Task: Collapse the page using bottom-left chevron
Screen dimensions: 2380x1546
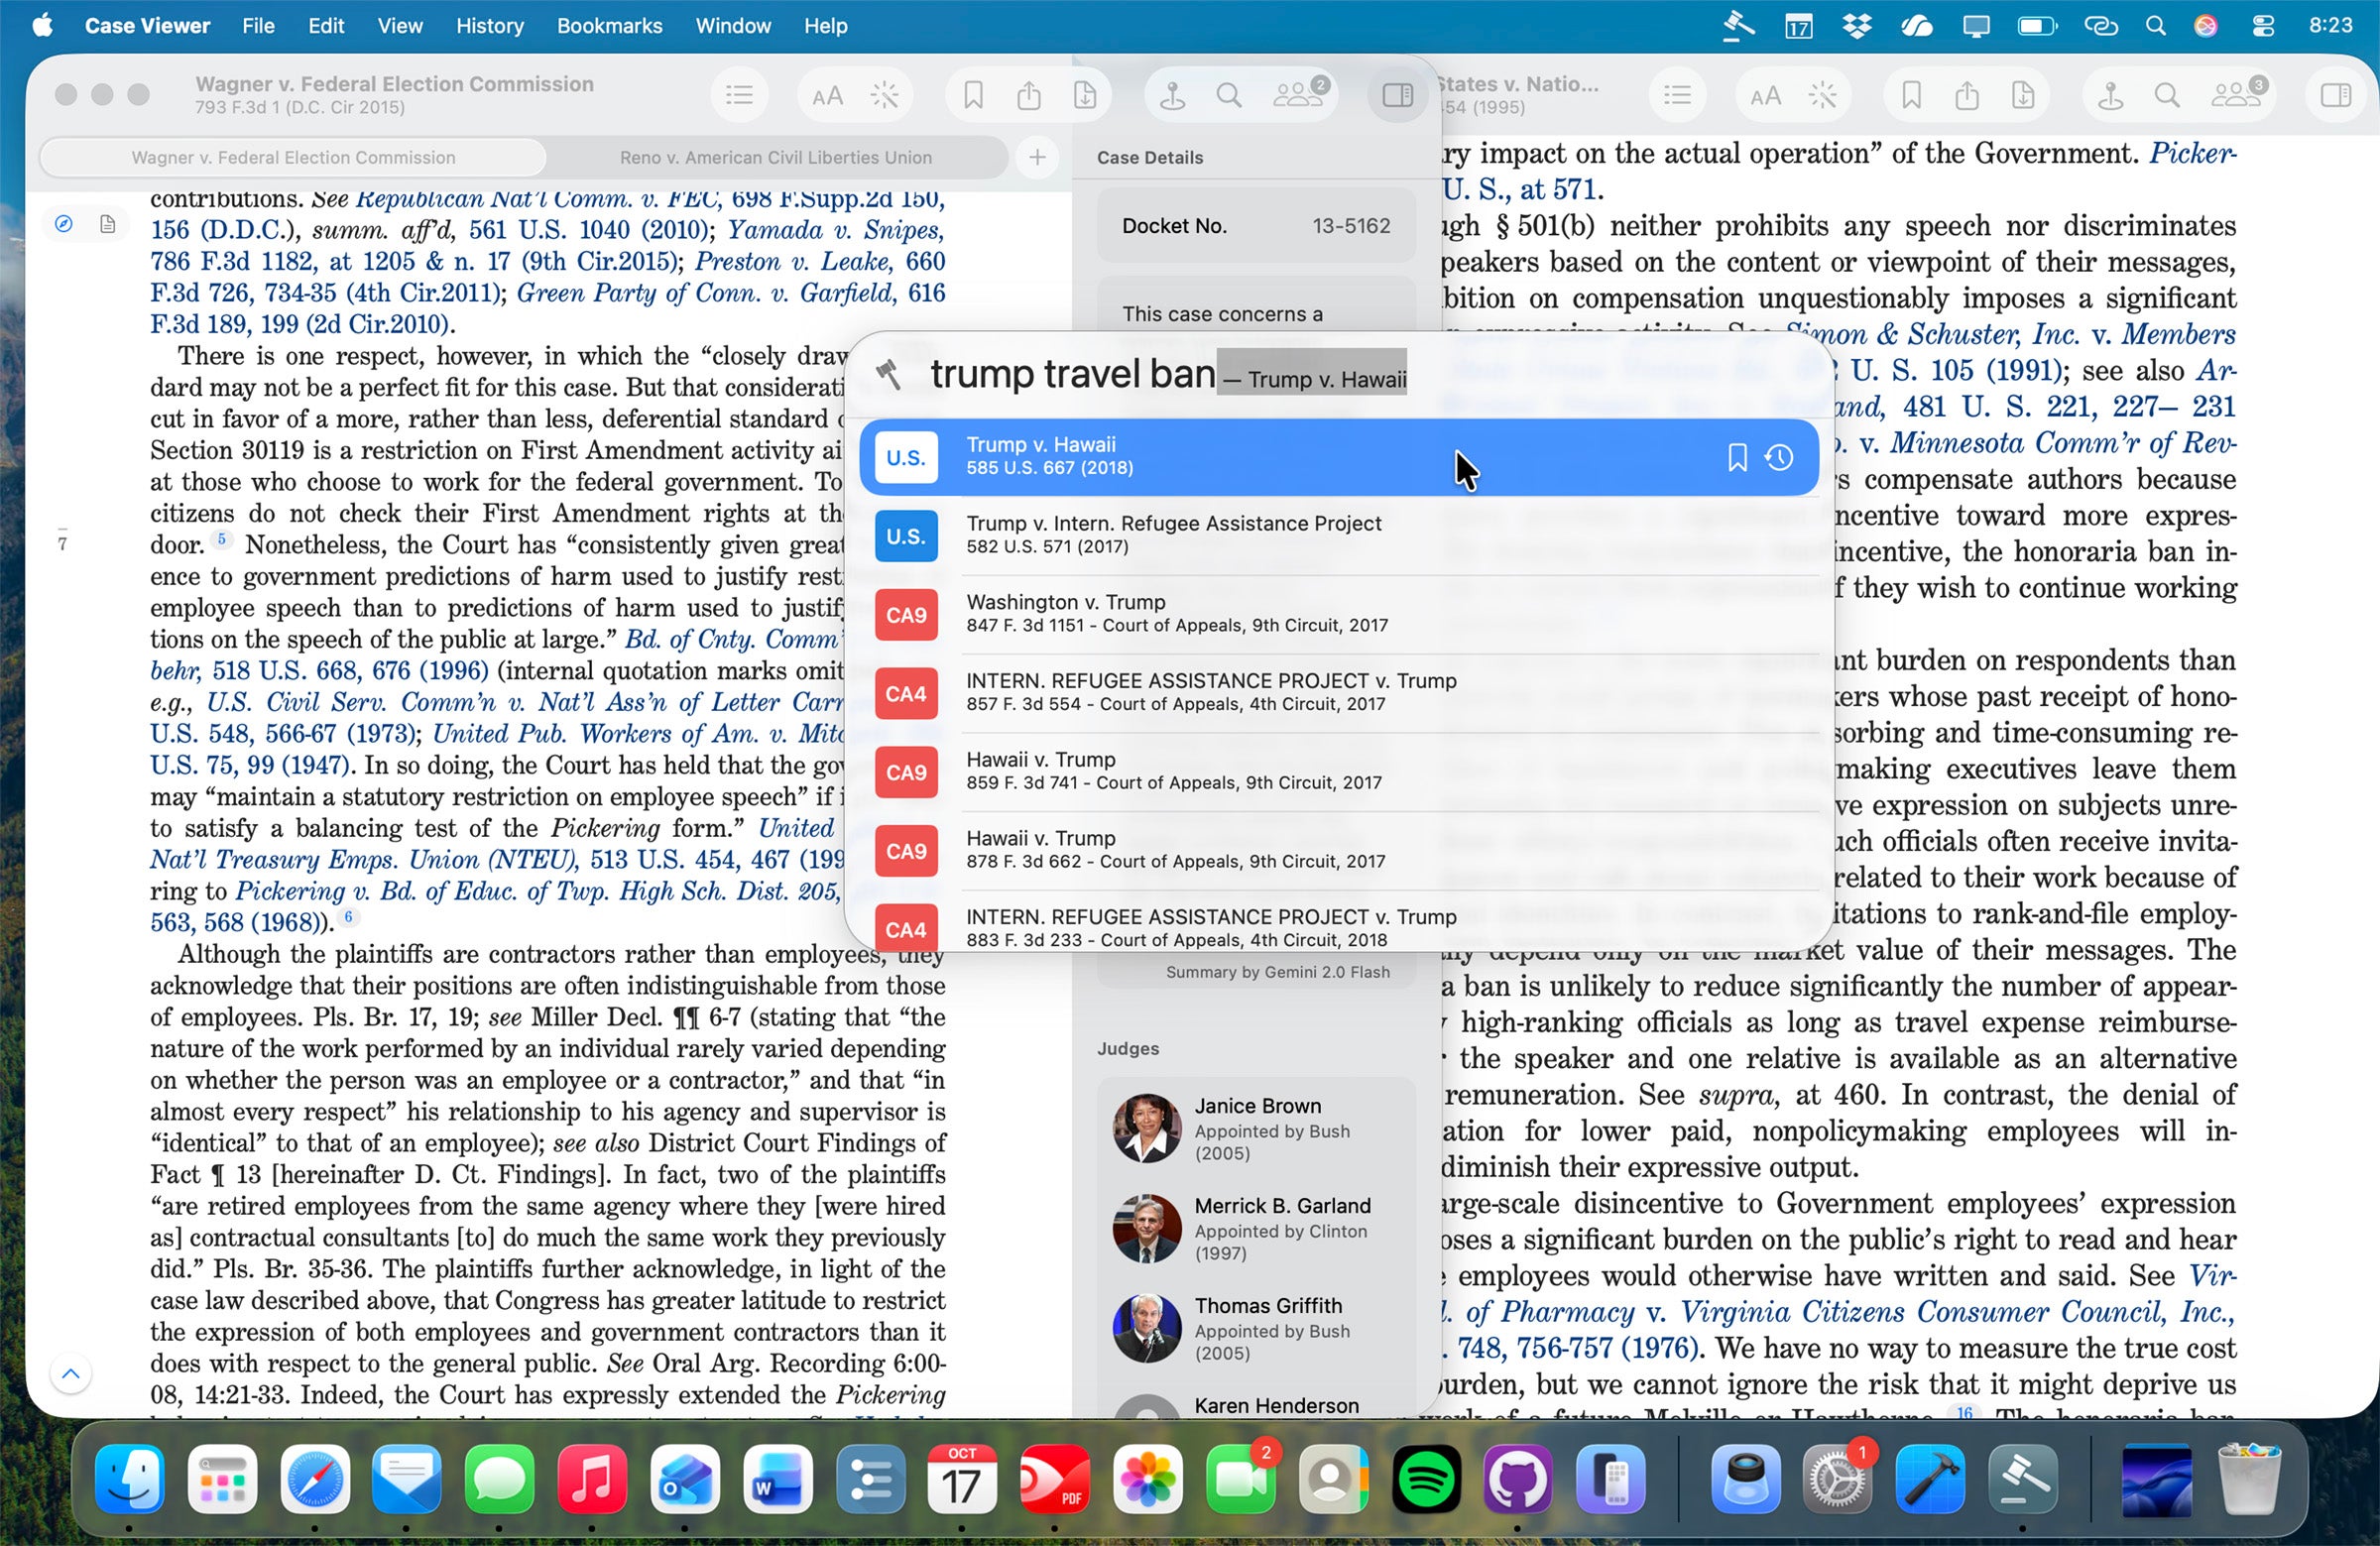Action: (x=70, y=1374)
